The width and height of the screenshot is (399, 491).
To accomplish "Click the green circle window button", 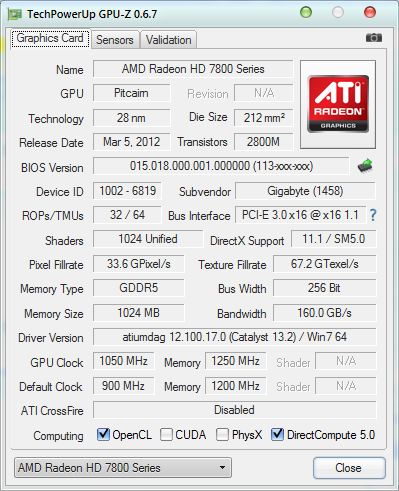I will point(306,12).
